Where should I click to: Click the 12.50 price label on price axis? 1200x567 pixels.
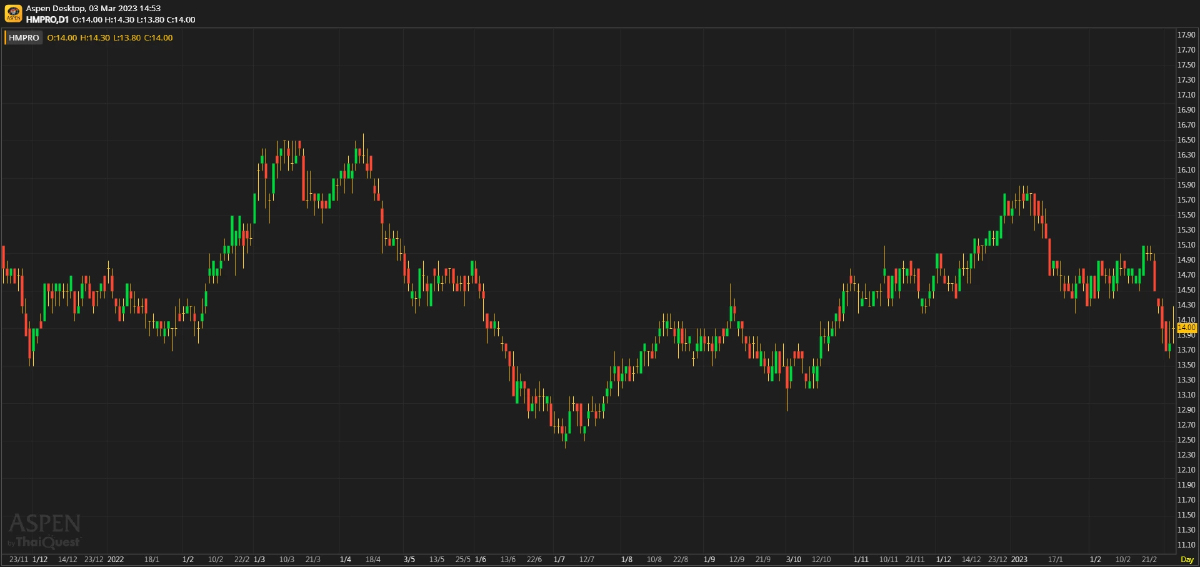(x=1186, y=439)
